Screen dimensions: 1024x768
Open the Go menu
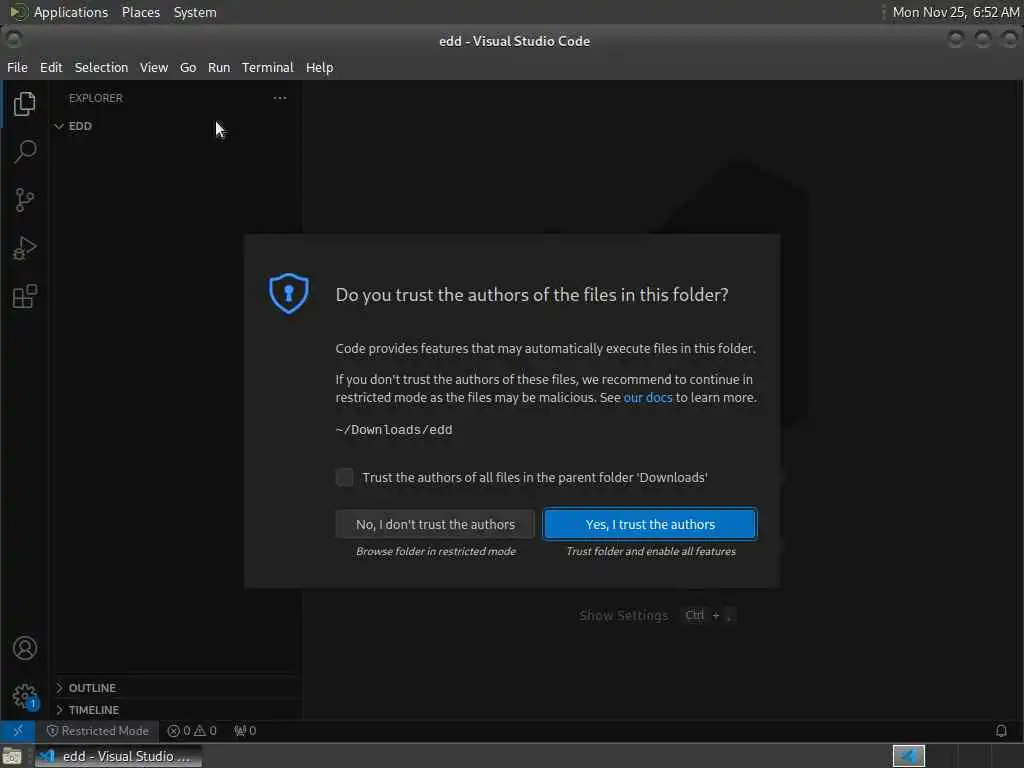[x=188, y=67]
